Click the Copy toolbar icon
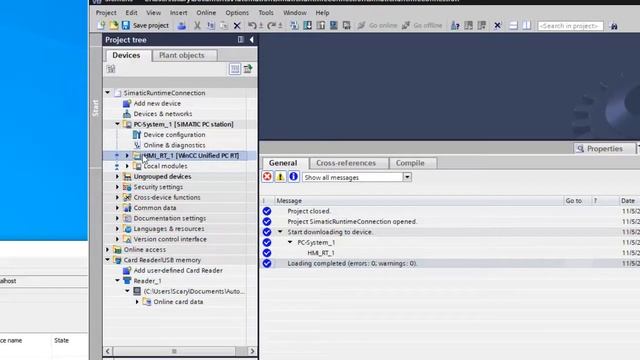Viewport: 640px width, 360px height. 211,26
